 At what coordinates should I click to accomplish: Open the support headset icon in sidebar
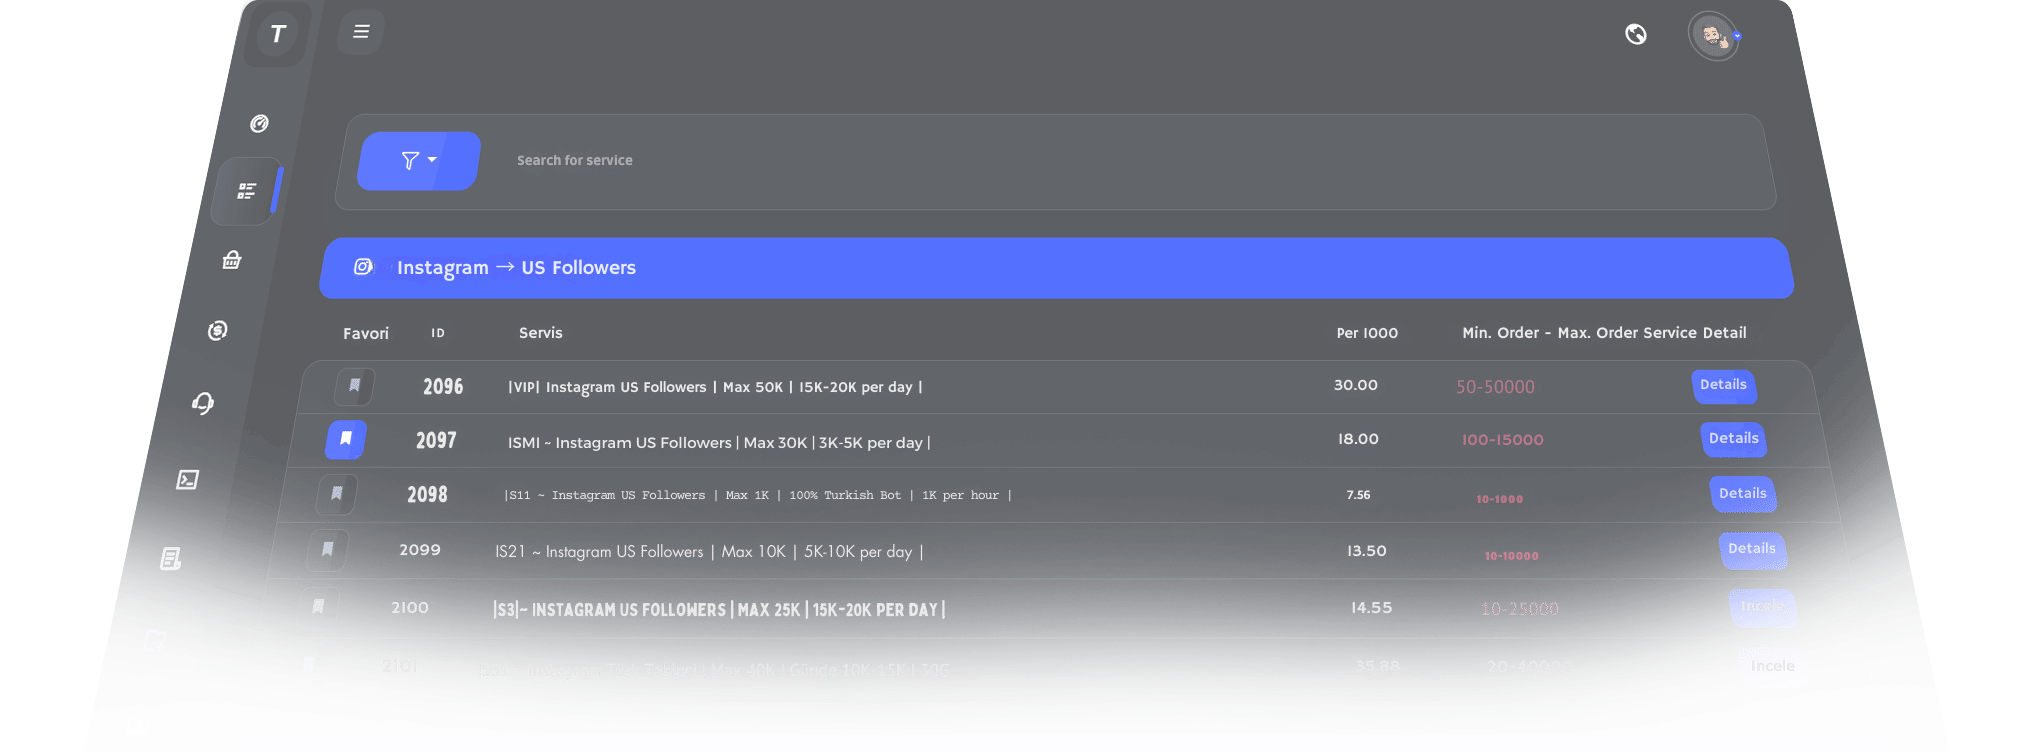click(x=203, y=403)
